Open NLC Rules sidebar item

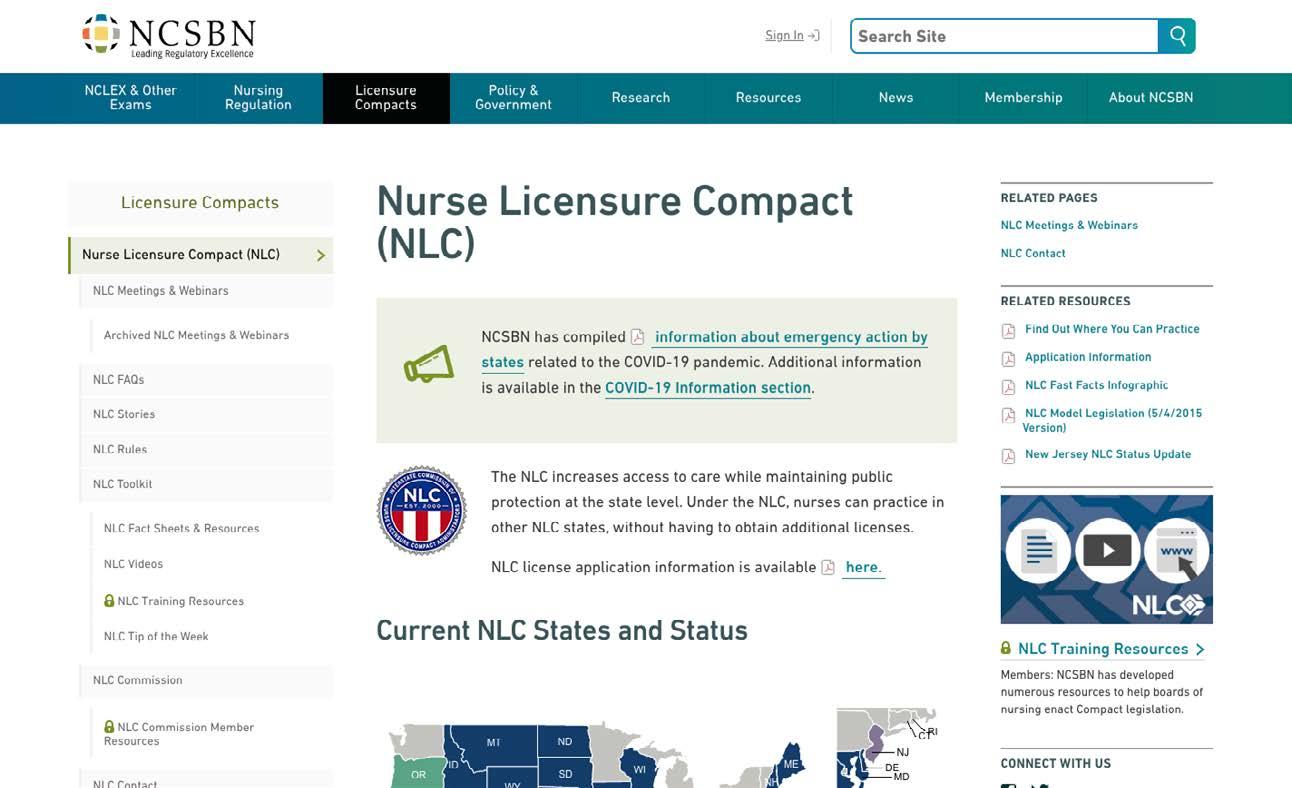(206, 449)
